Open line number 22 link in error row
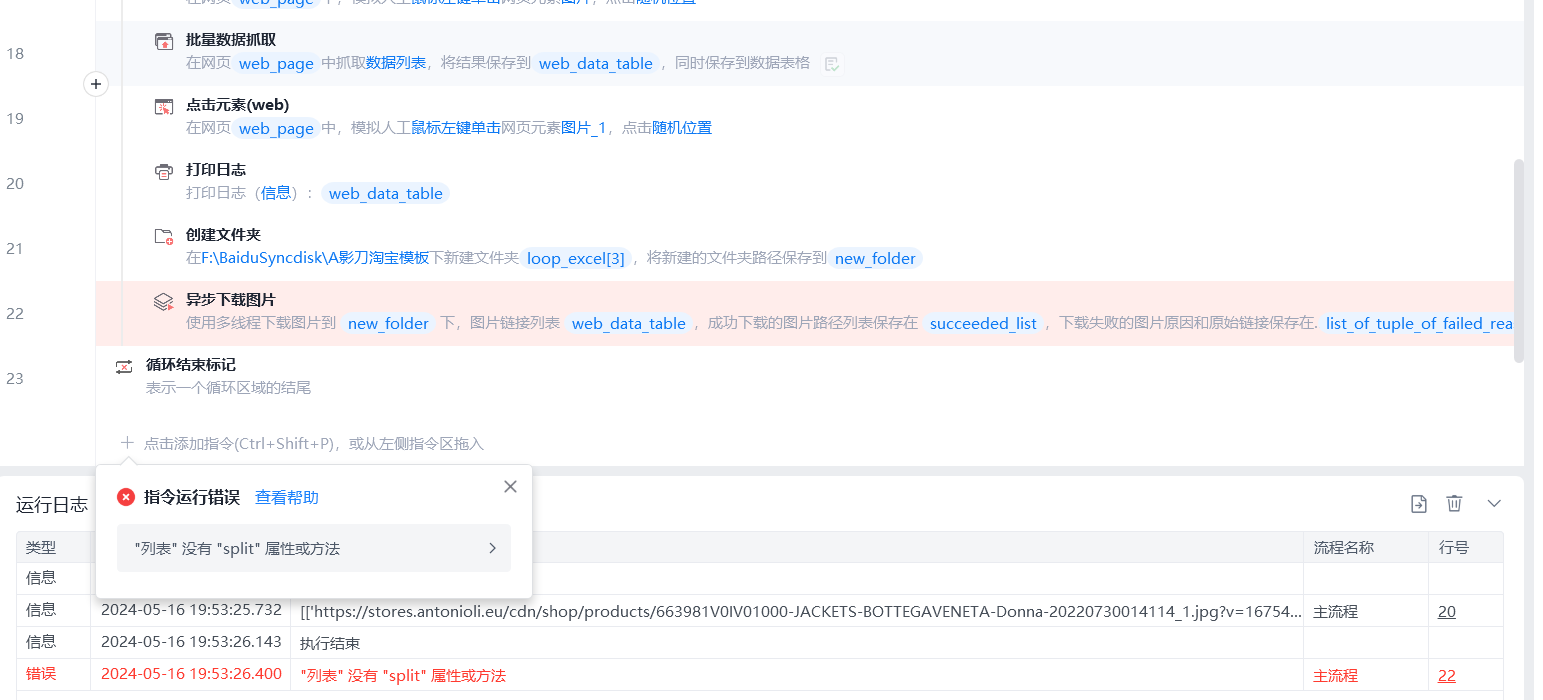Viewport: 1543px width, 700px height. pos(1447,675)
